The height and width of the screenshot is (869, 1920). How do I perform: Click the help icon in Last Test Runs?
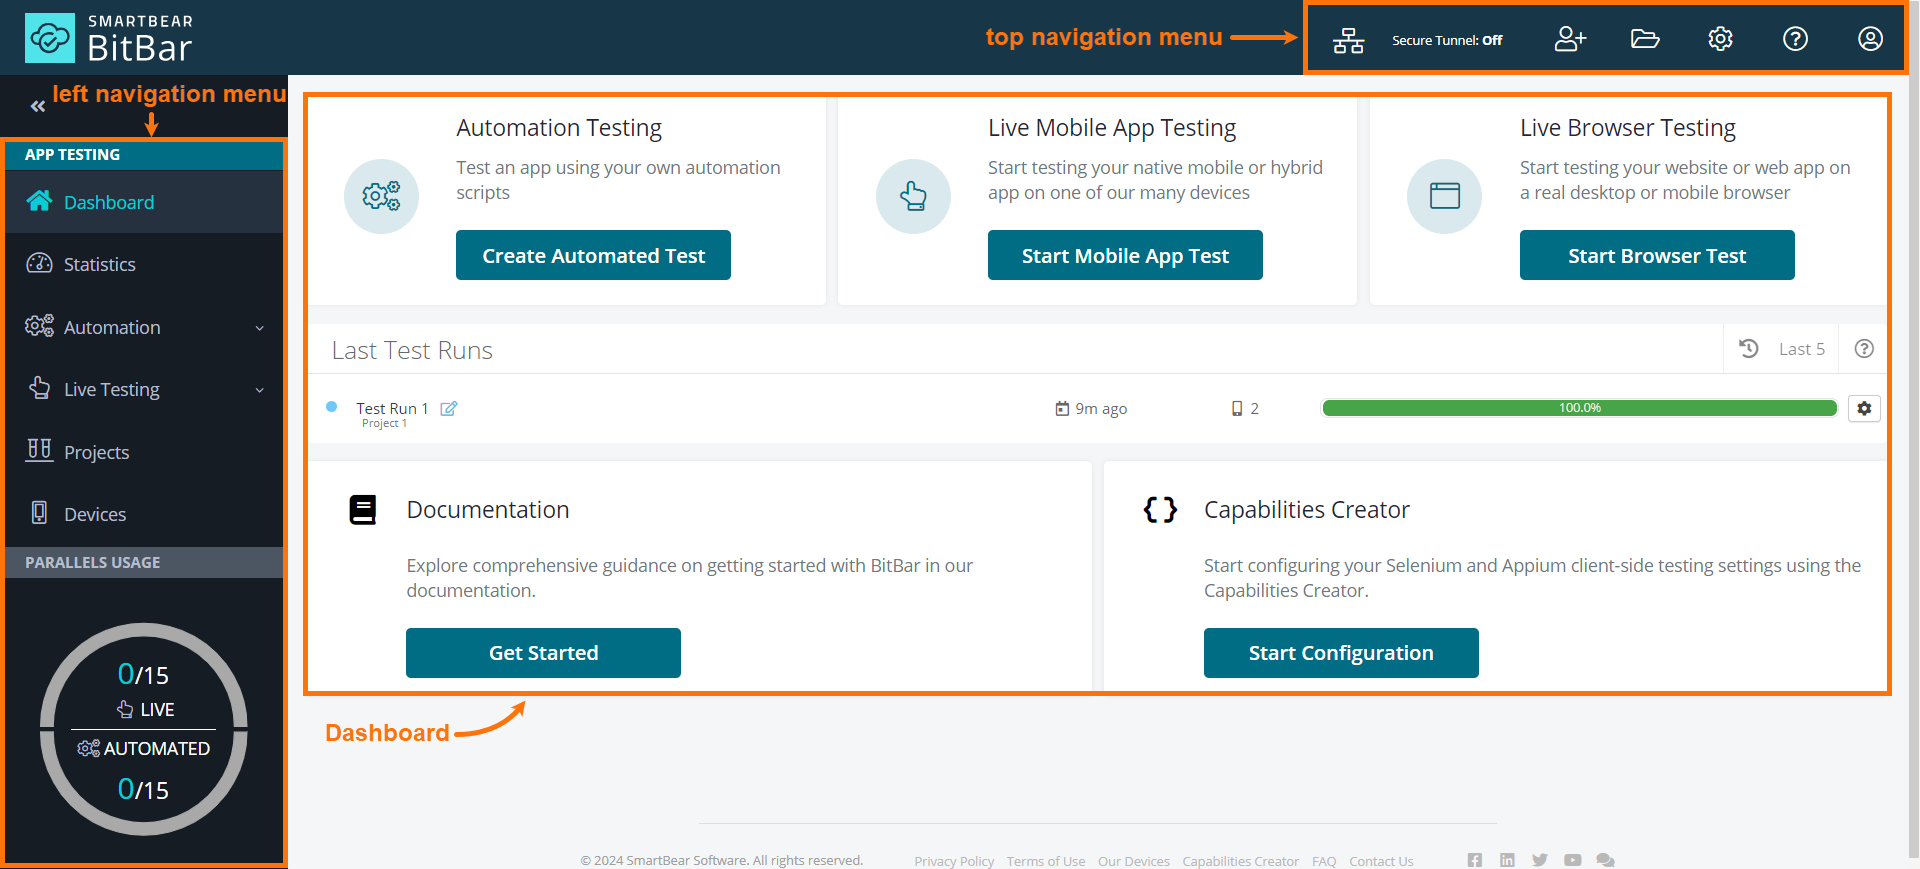pos(1864,349)
